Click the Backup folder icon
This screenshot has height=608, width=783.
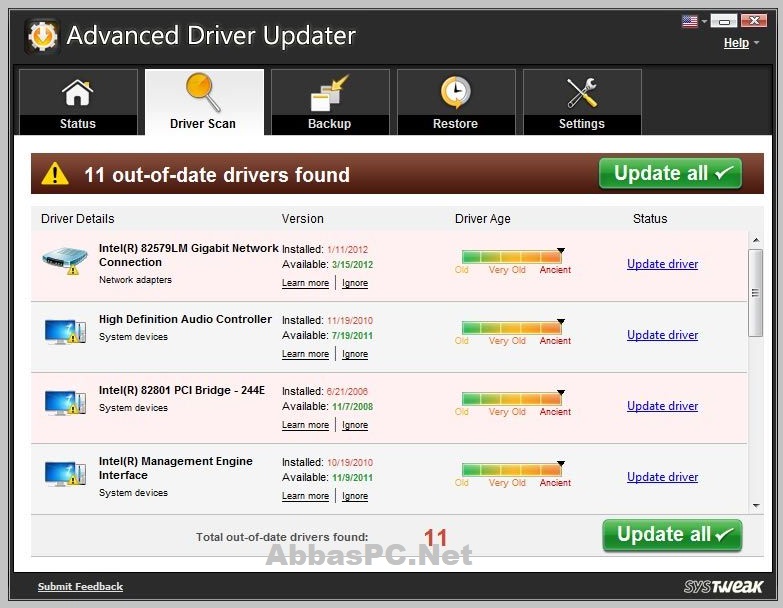tap(330, 93)
